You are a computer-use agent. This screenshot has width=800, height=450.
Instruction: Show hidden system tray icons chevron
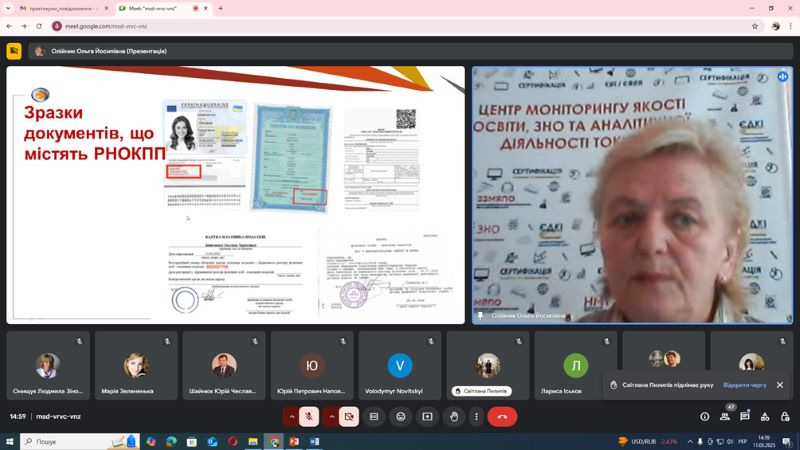[690, 441]
